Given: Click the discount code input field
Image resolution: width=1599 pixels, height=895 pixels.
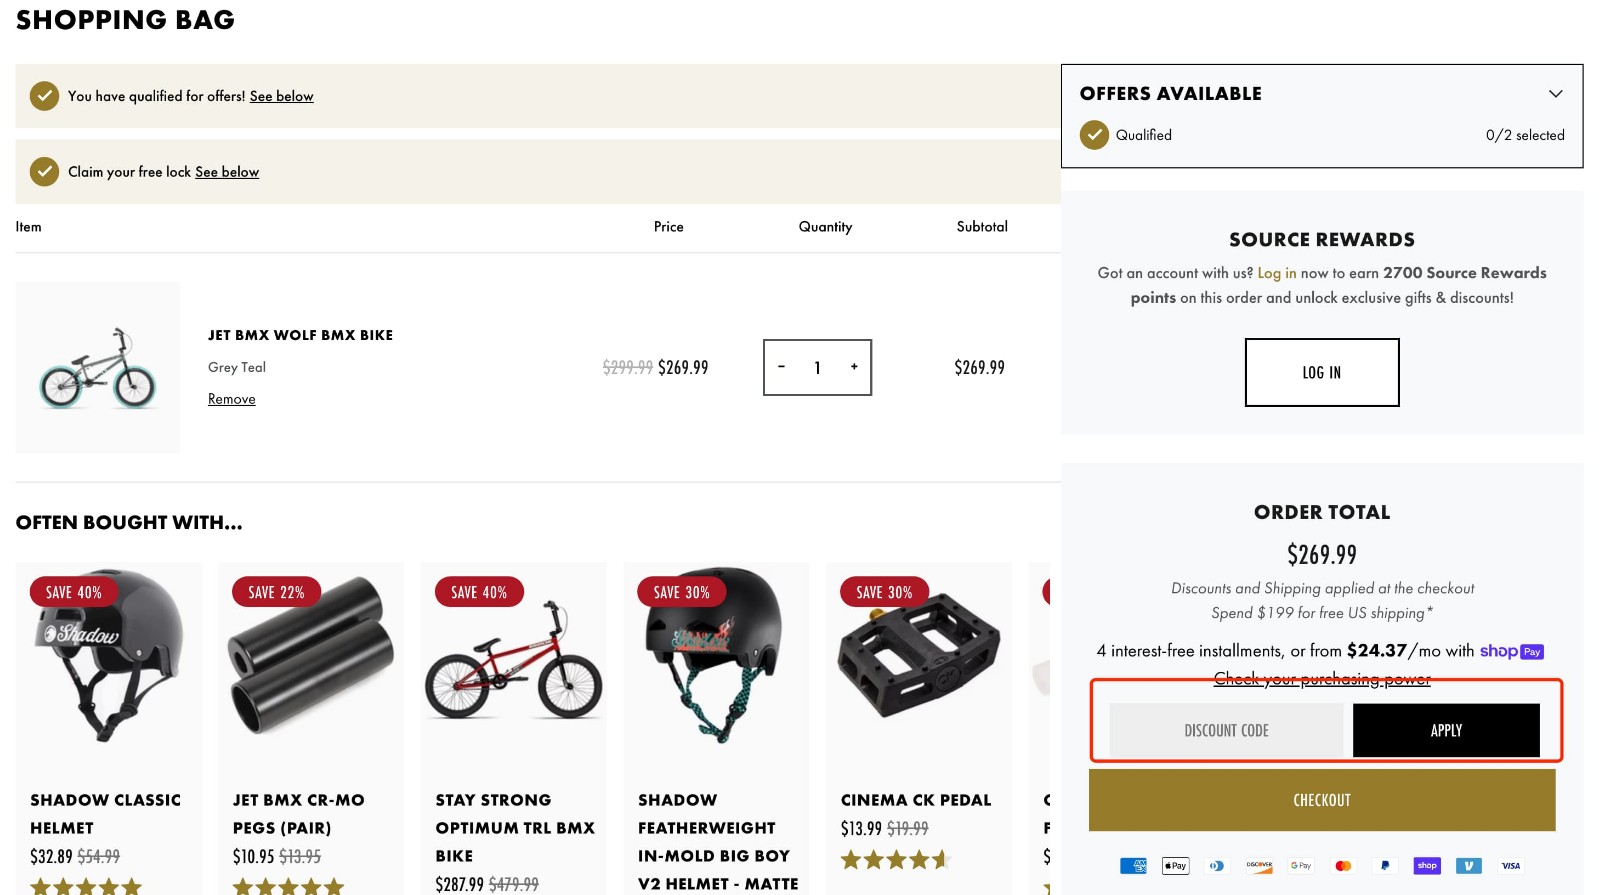Looking at the screenshot, I should [x=1228, y=730].
